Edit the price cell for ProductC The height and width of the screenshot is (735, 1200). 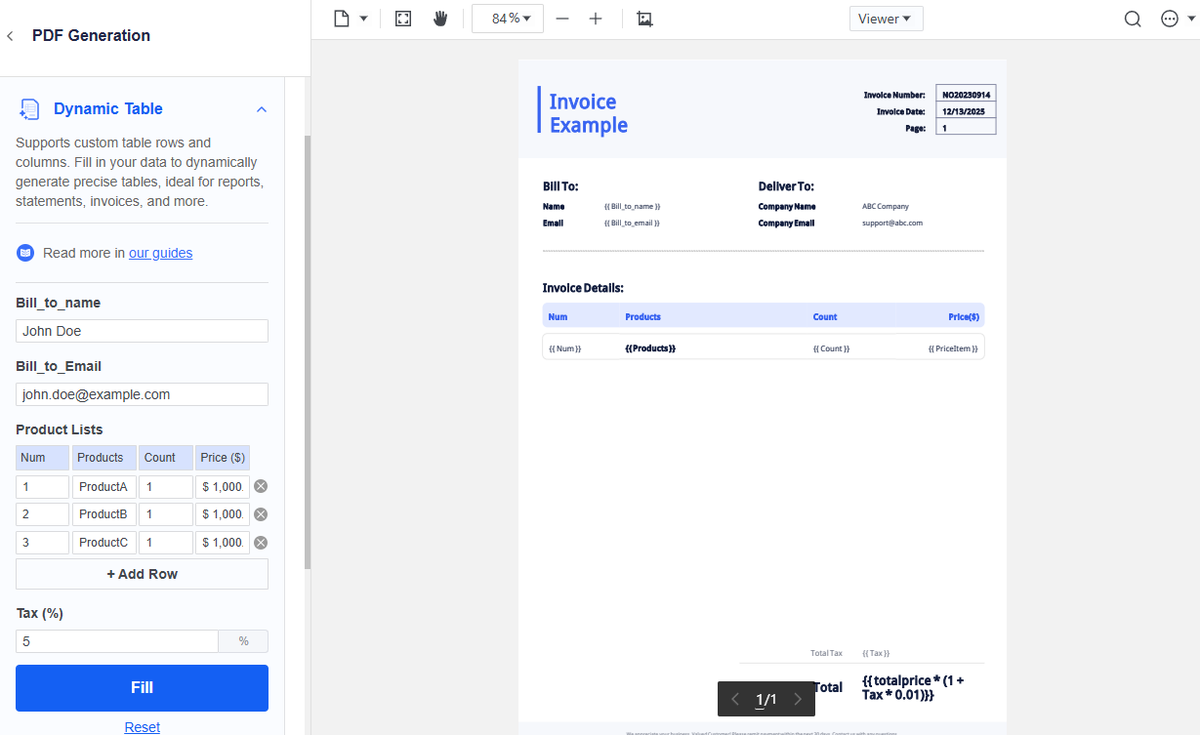click(x=222, y=542)
